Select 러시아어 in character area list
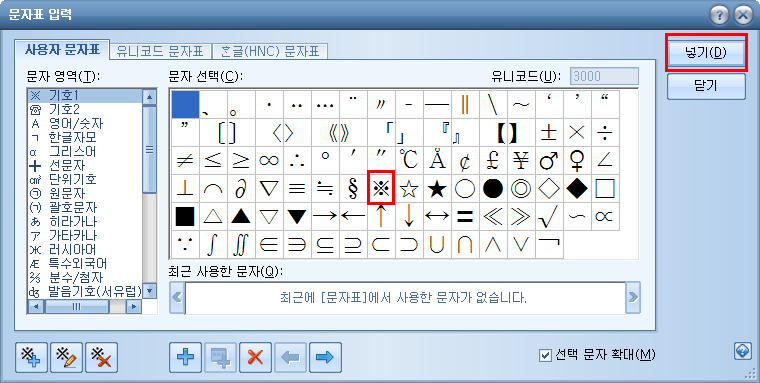Image resolution: width=760 pixels, height=383 pixels. (85, 250)
